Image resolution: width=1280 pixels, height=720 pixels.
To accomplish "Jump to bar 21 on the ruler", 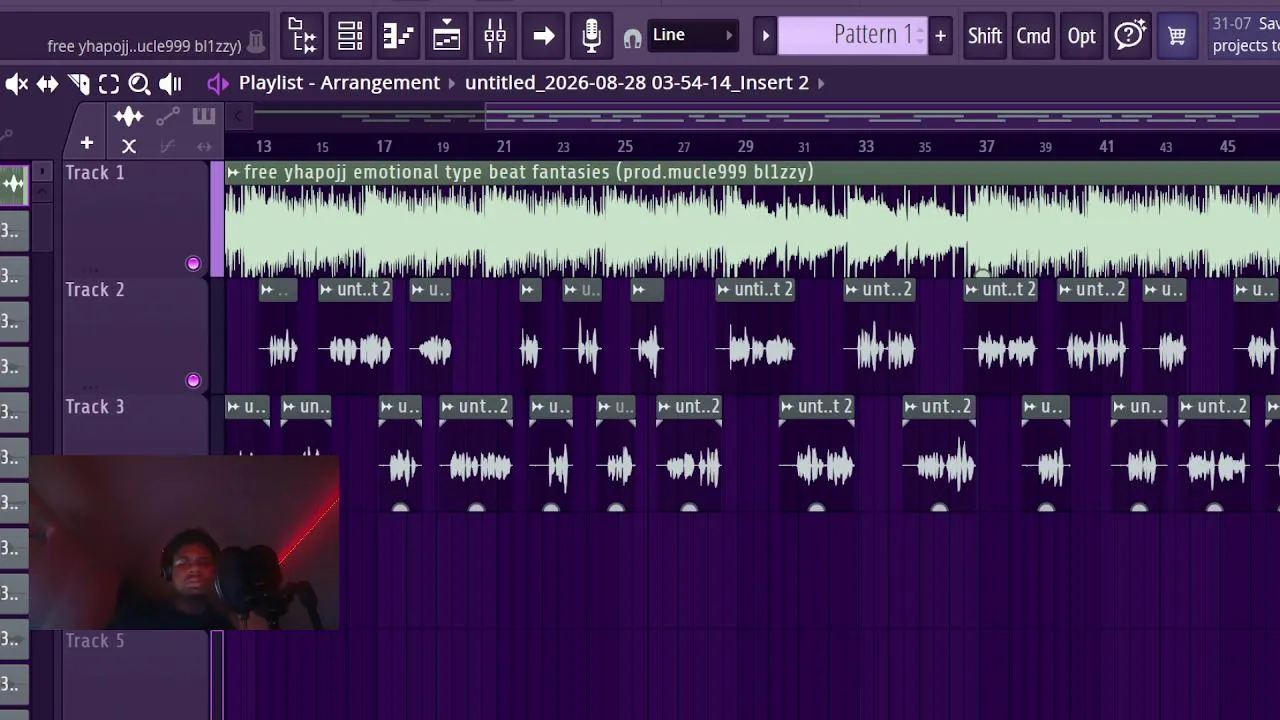I will pos(504,147).
